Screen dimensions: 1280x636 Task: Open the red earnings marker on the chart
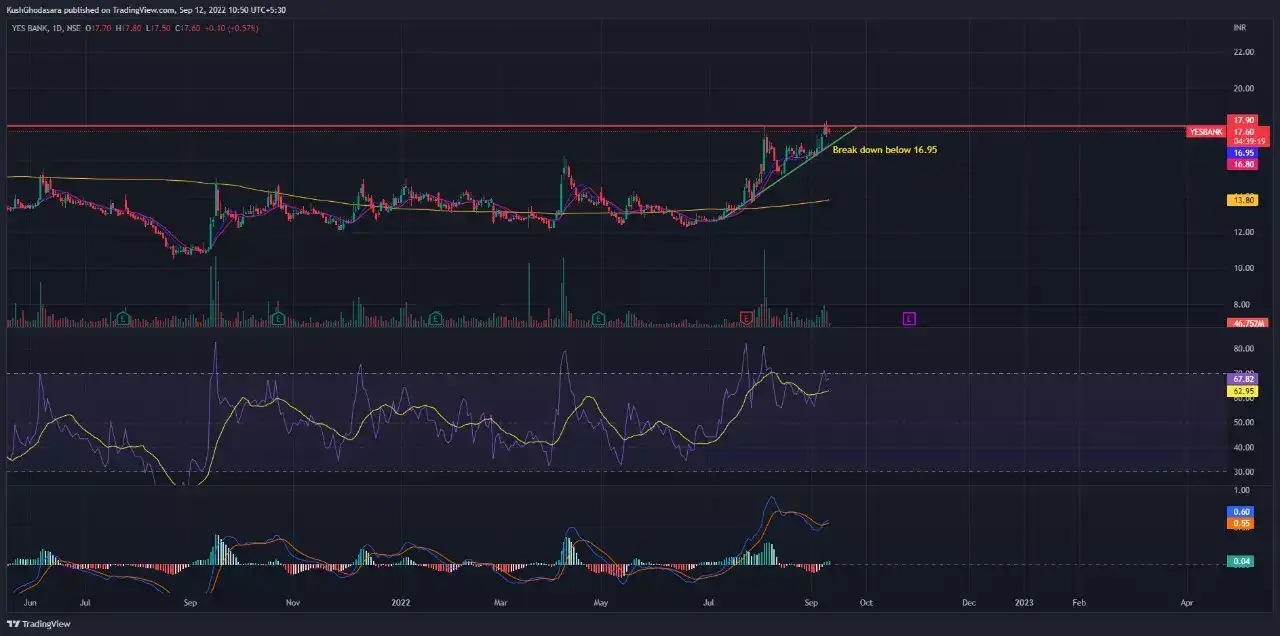(745, 318)
